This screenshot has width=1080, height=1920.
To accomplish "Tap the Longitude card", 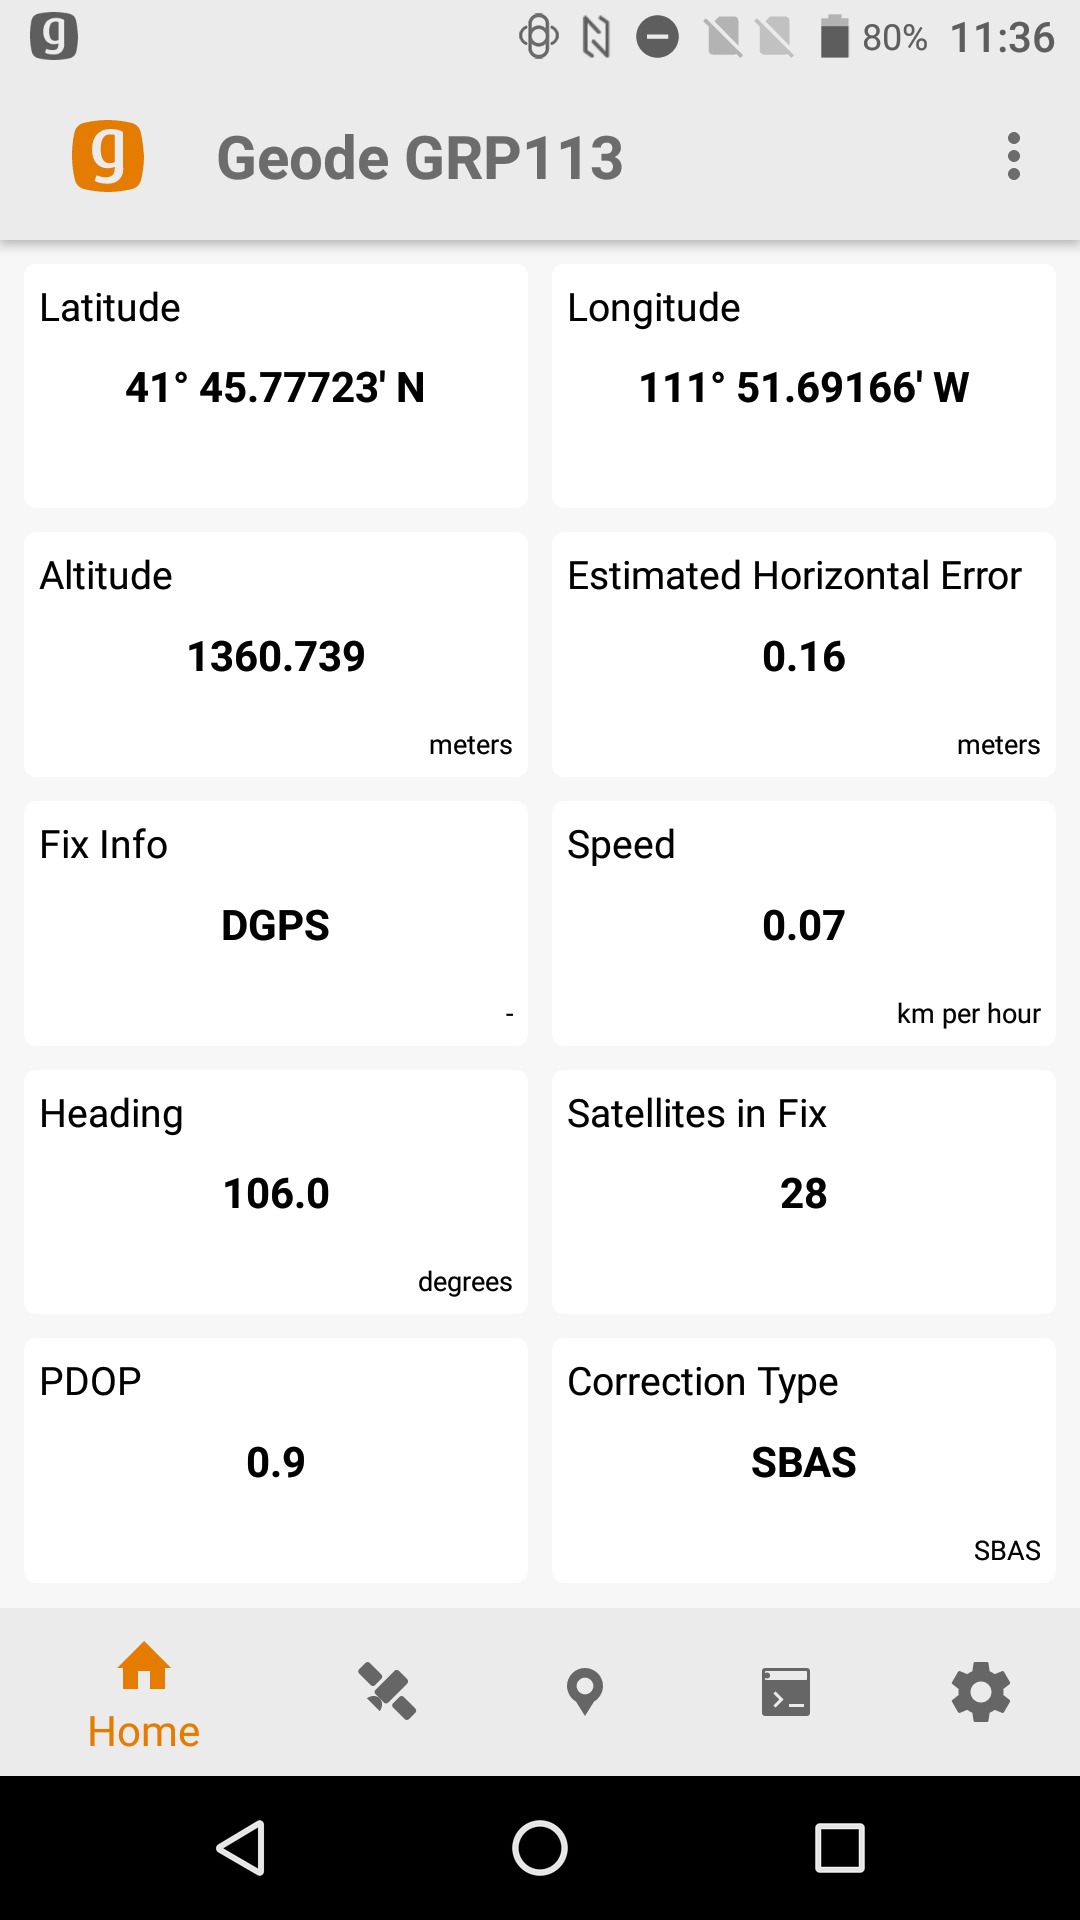I will [x=804, y=386].
